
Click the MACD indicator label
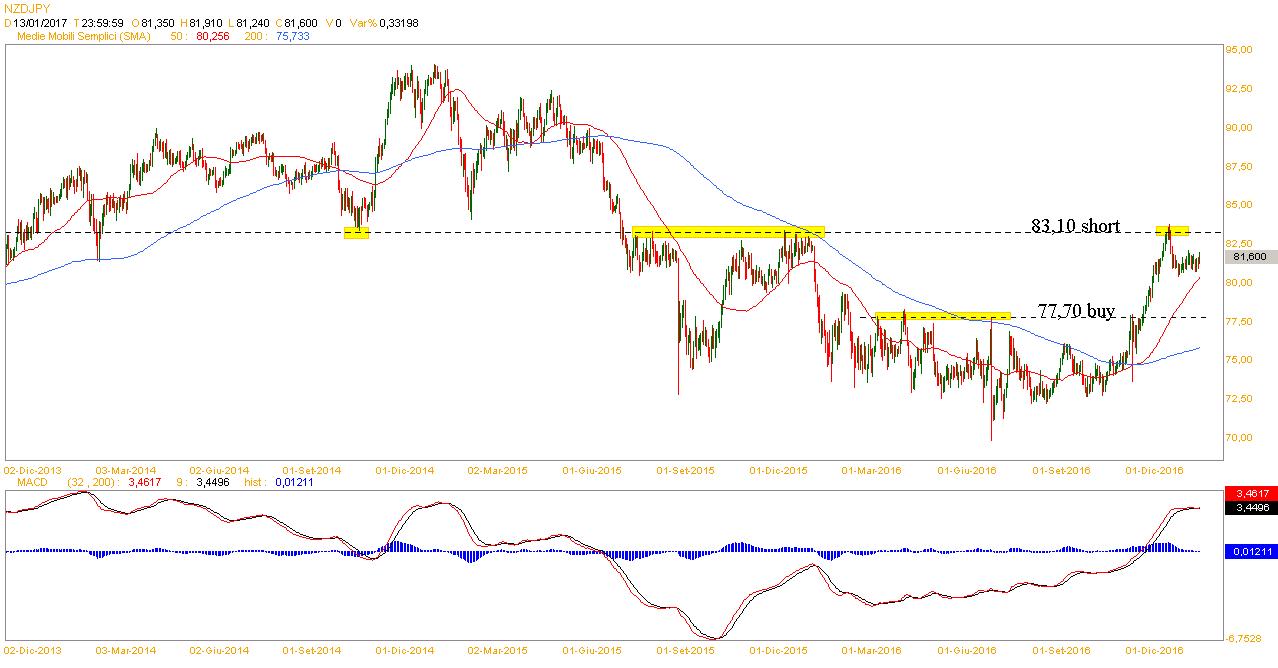pos(22,482)
